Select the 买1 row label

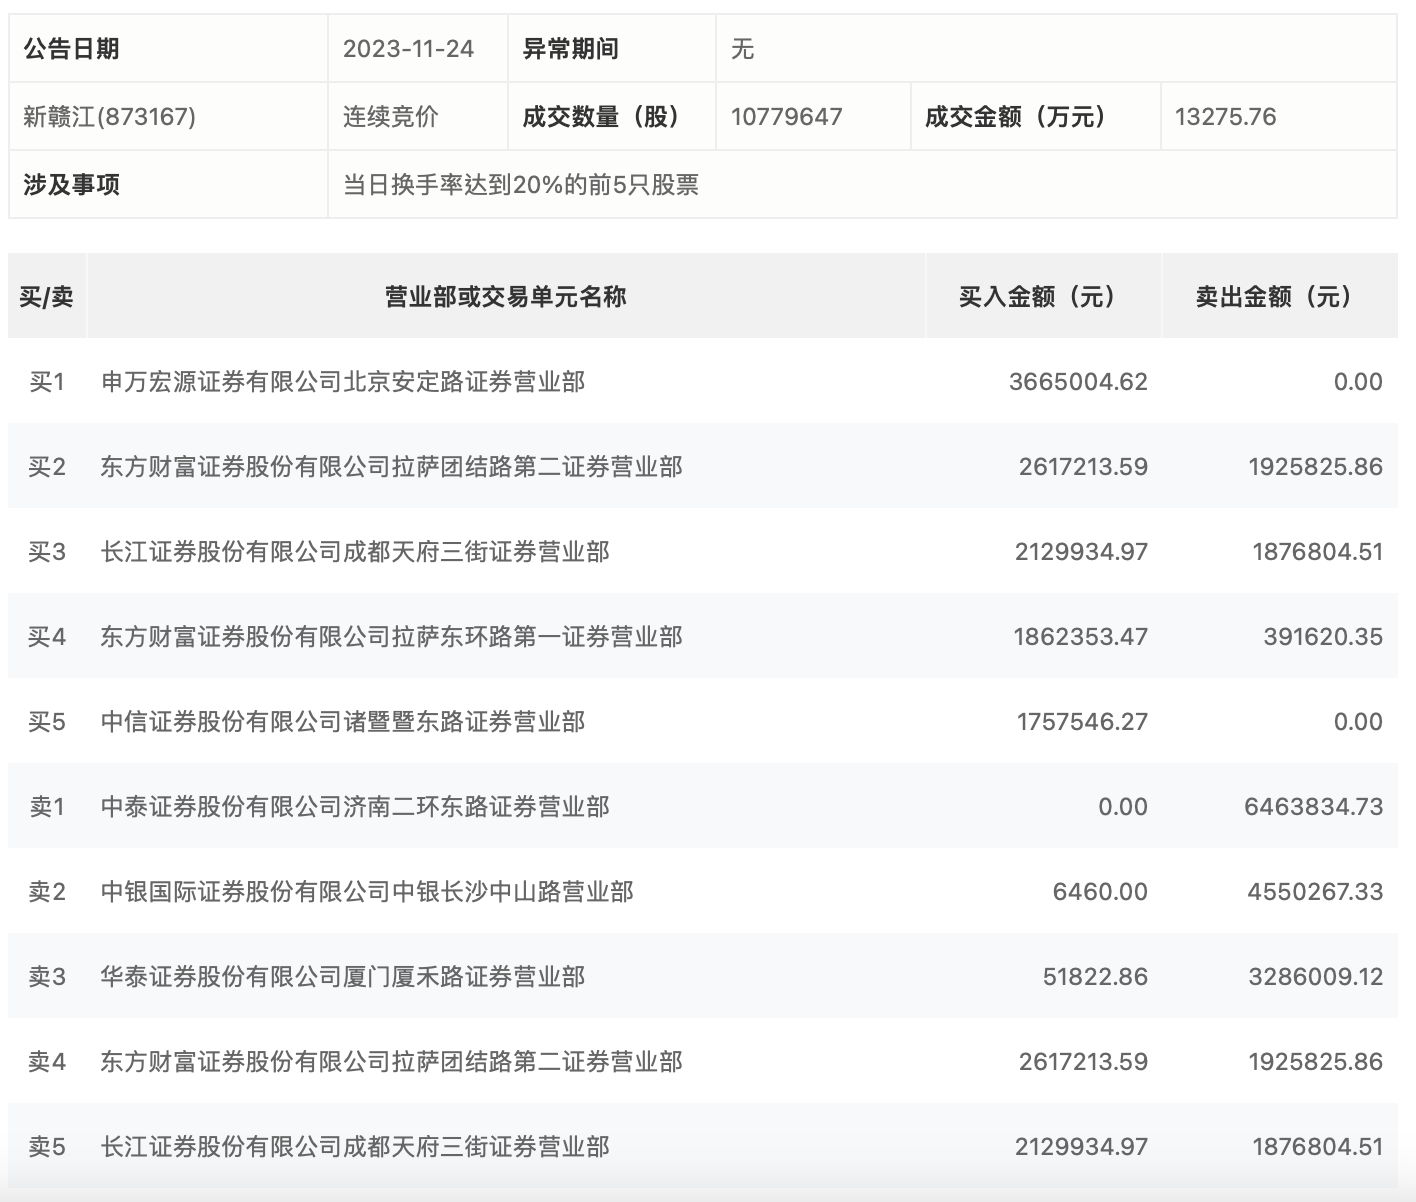[46, 381]
